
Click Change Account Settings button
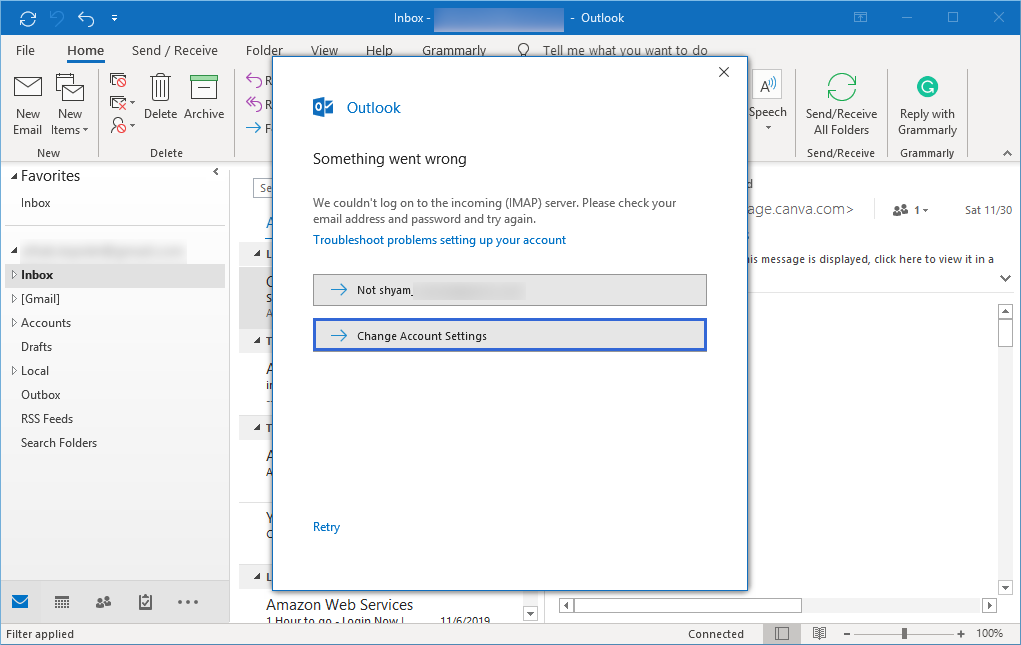coord(510,336)
